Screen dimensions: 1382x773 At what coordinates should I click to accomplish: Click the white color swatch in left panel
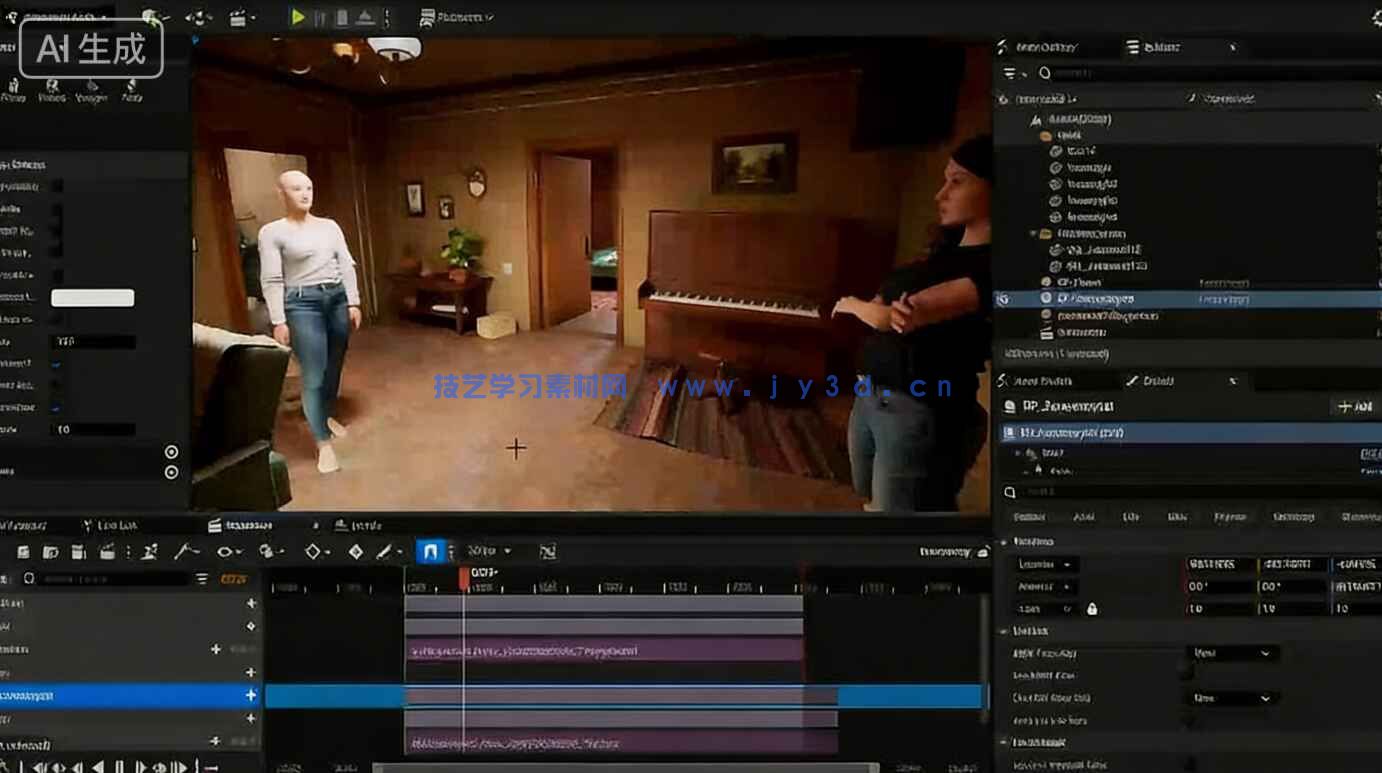pyautogui.click(x=92, y=298)
